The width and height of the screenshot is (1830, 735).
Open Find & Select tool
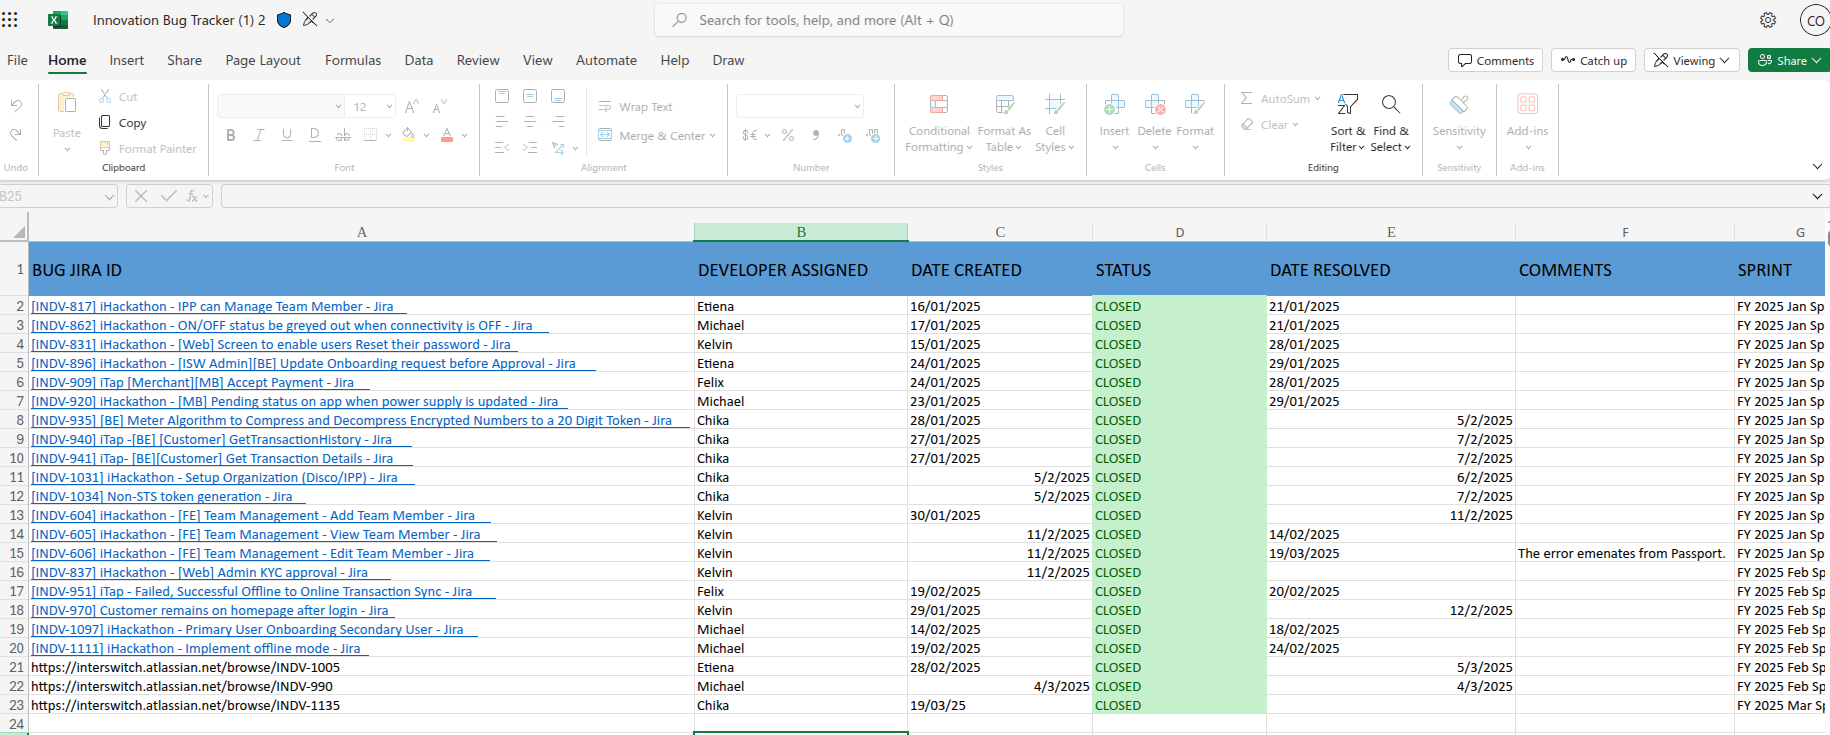click(1390, 105)
